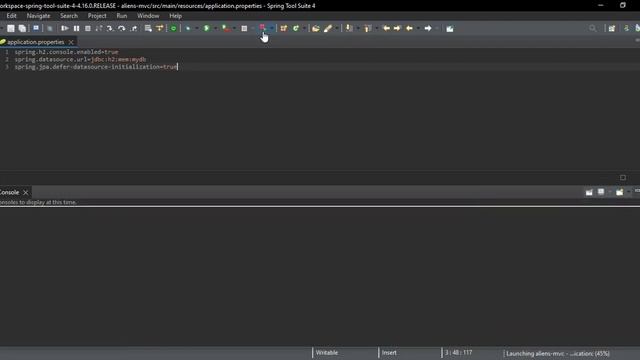Open the Help menu
Screen dimensions: 640x360
tap(176, 16)
